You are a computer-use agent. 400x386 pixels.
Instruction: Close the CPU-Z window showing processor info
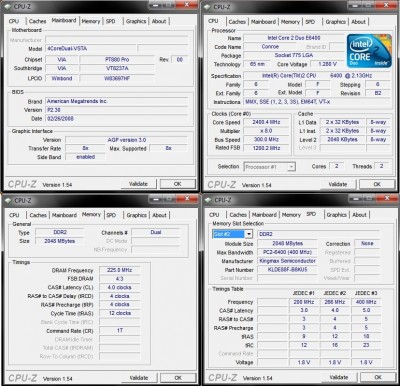pyautogui.click(x=386, y=5)
